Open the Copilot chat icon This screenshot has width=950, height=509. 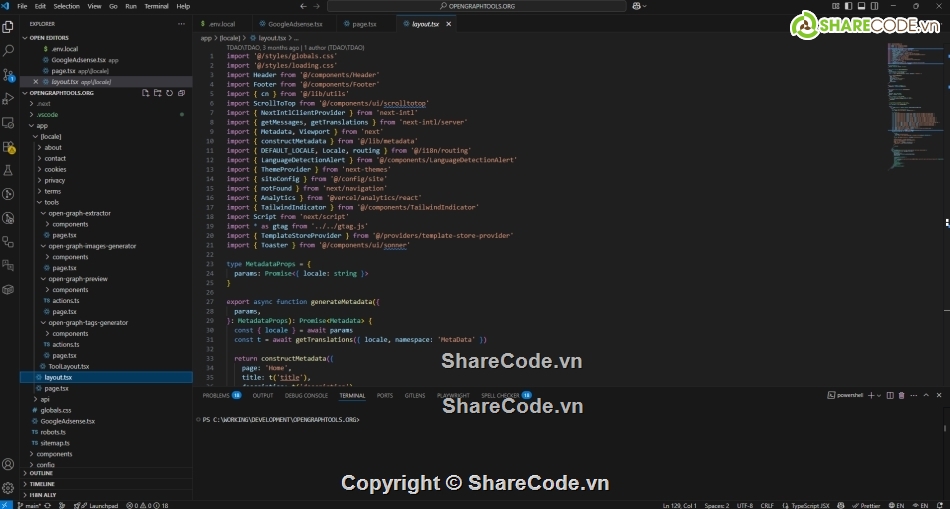pyautogui.click(x=637, y=6)
